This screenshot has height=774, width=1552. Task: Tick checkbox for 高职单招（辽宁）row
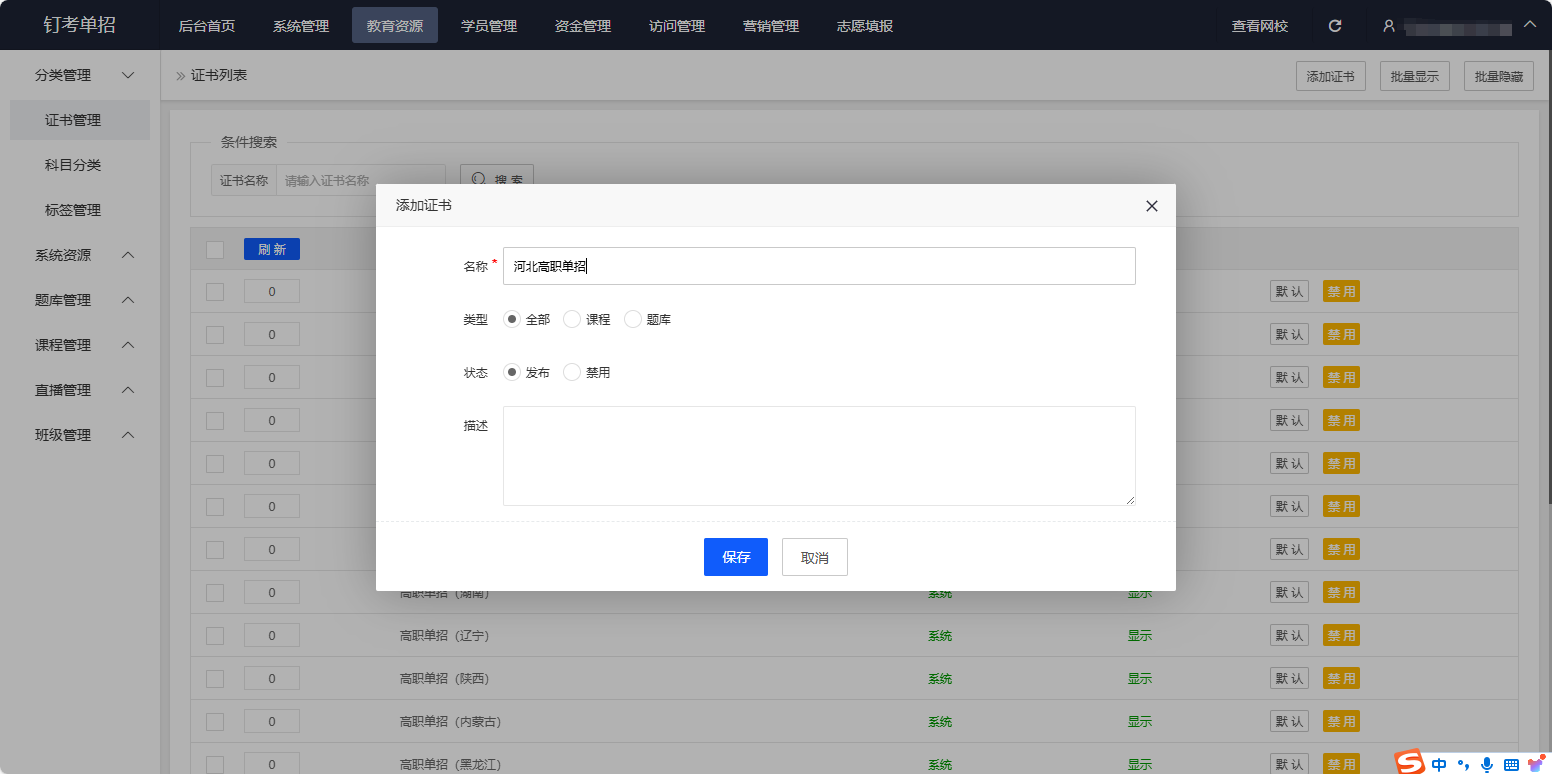pos(215,636)
